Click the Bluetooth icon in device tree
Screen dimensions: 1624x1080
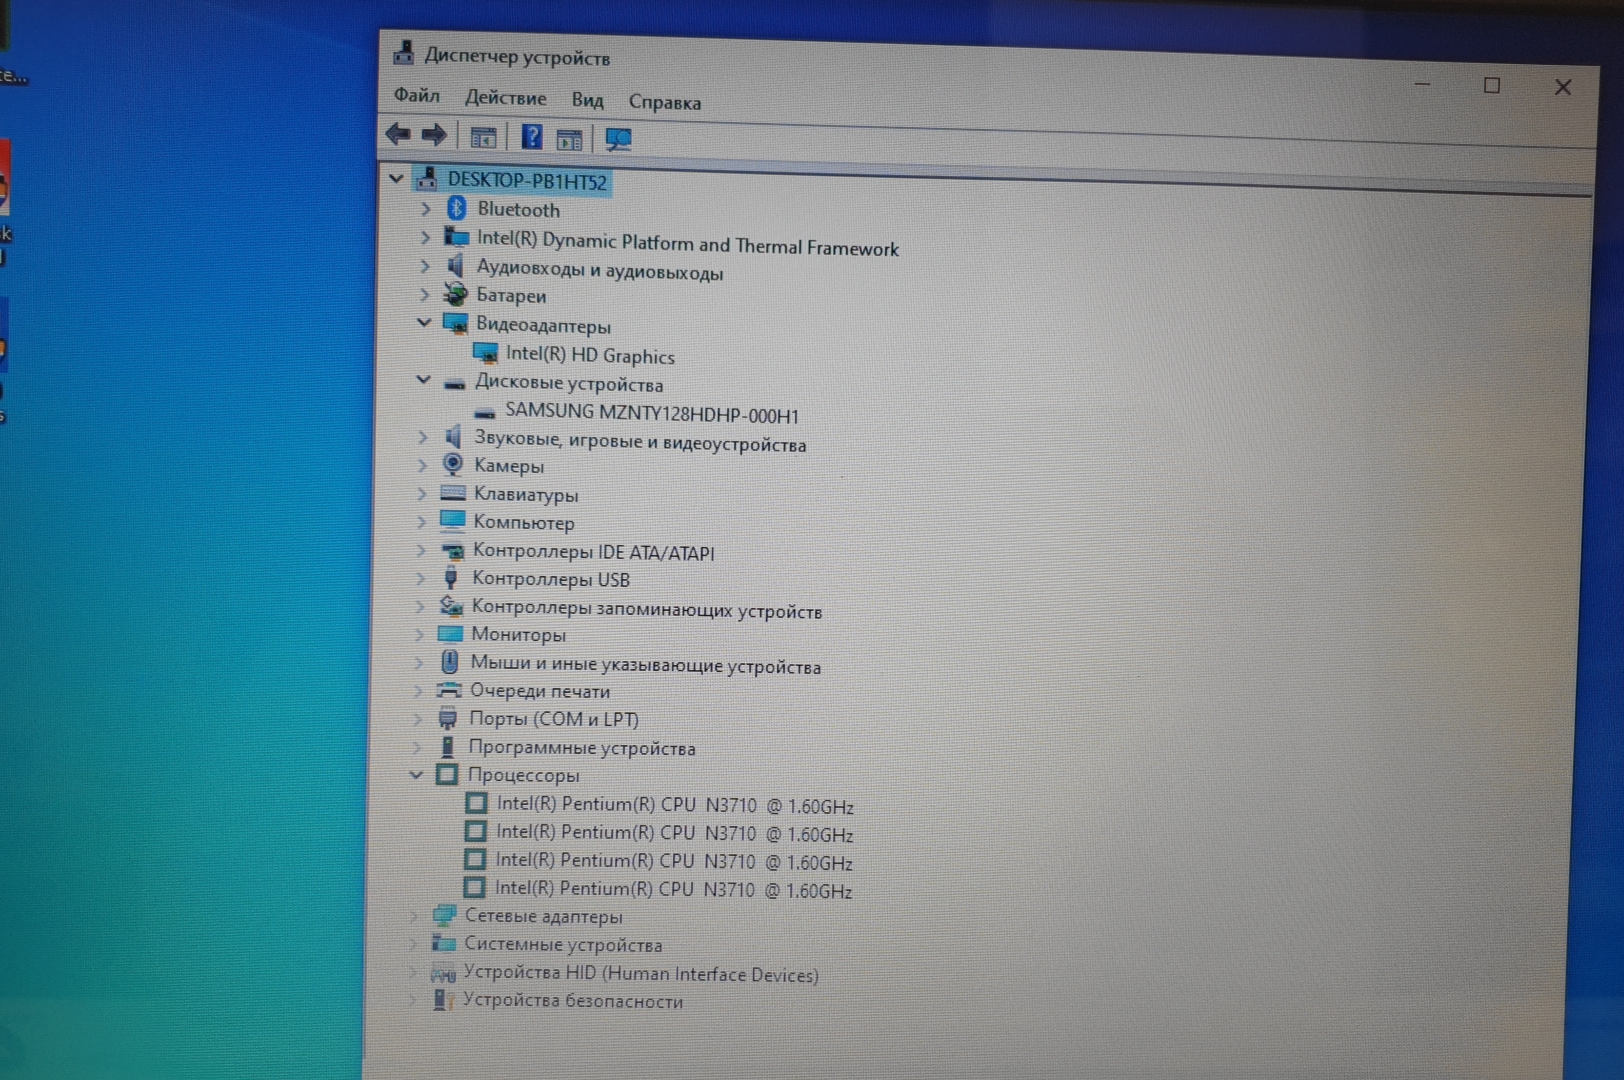[x=457, y=208]
